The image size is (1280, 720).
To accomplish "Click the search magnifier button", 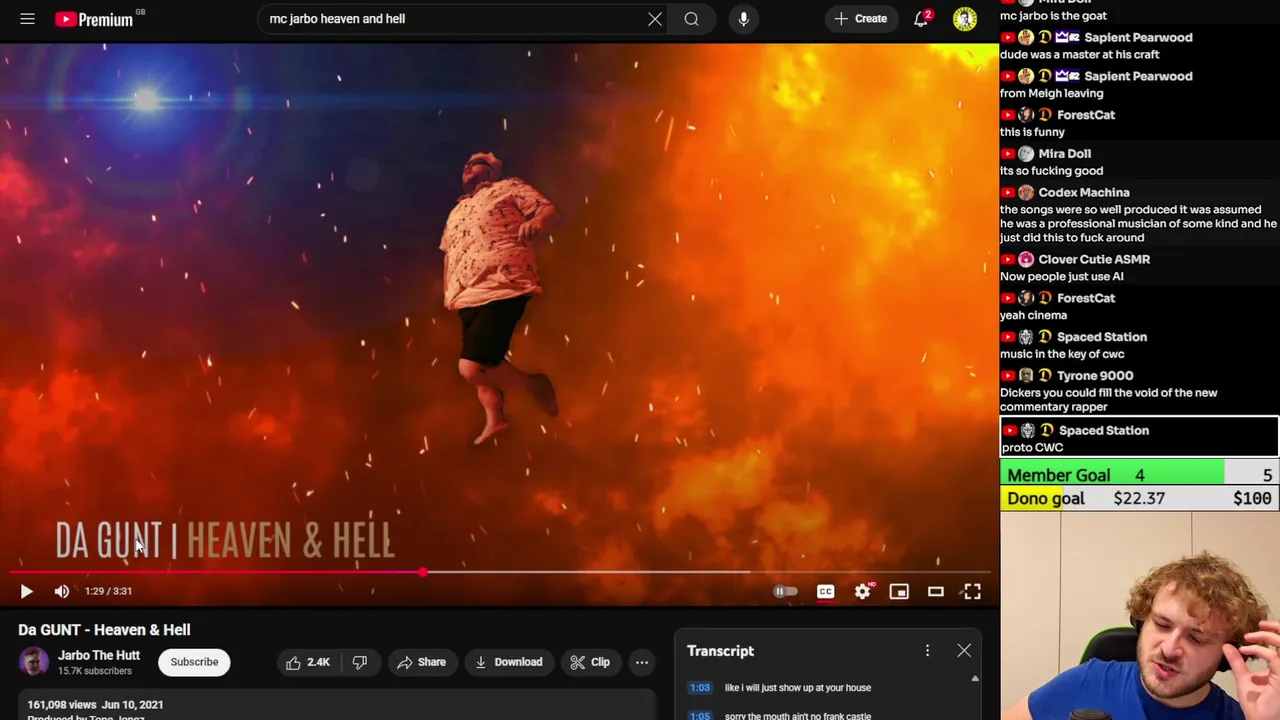I will [691, 19].
